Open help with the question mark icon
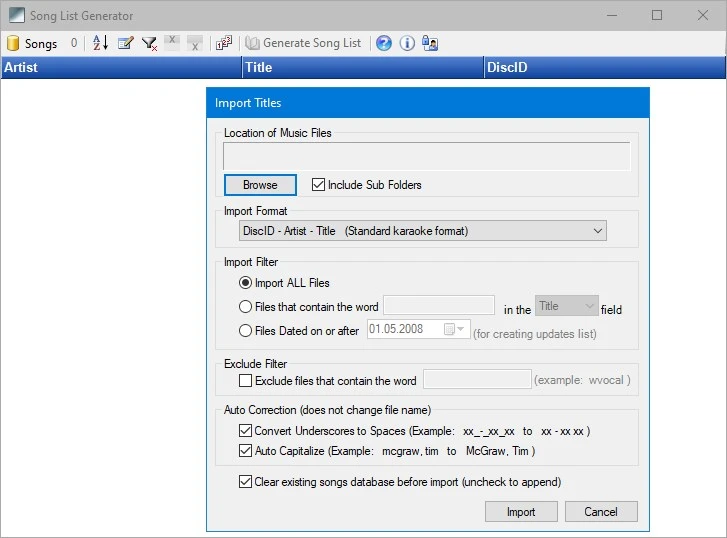The width and height of the screenshot is (727, 538). pos(383,43)
